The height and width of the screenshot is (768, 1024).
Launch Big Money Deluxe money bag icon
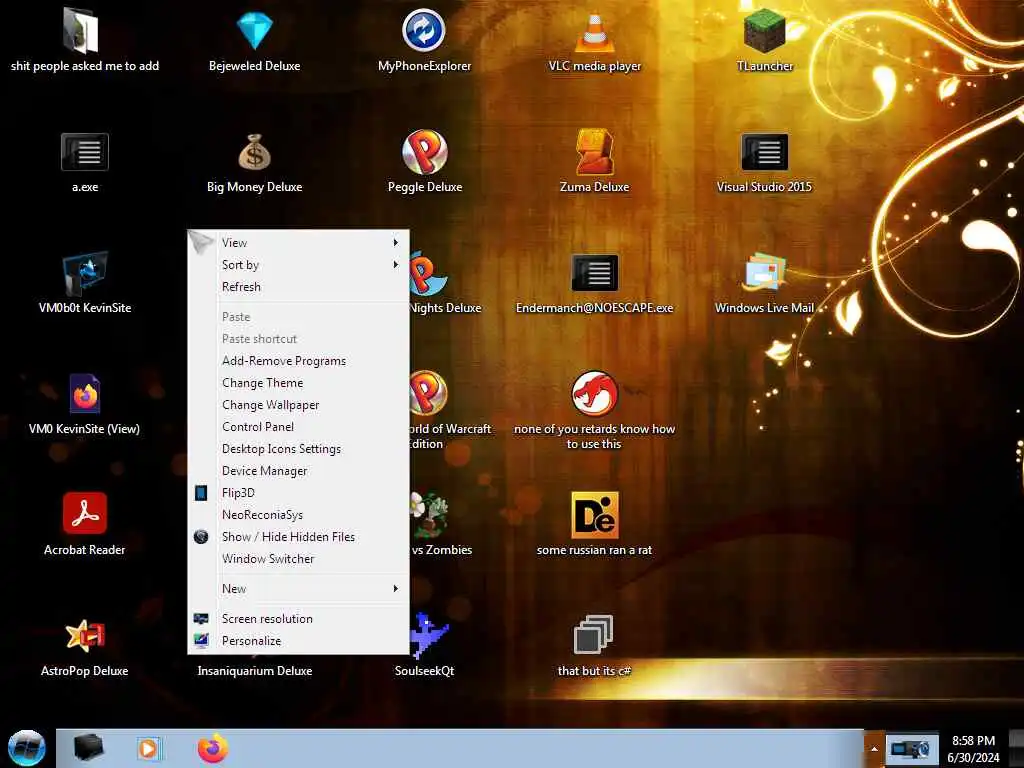tap(254, 162)
